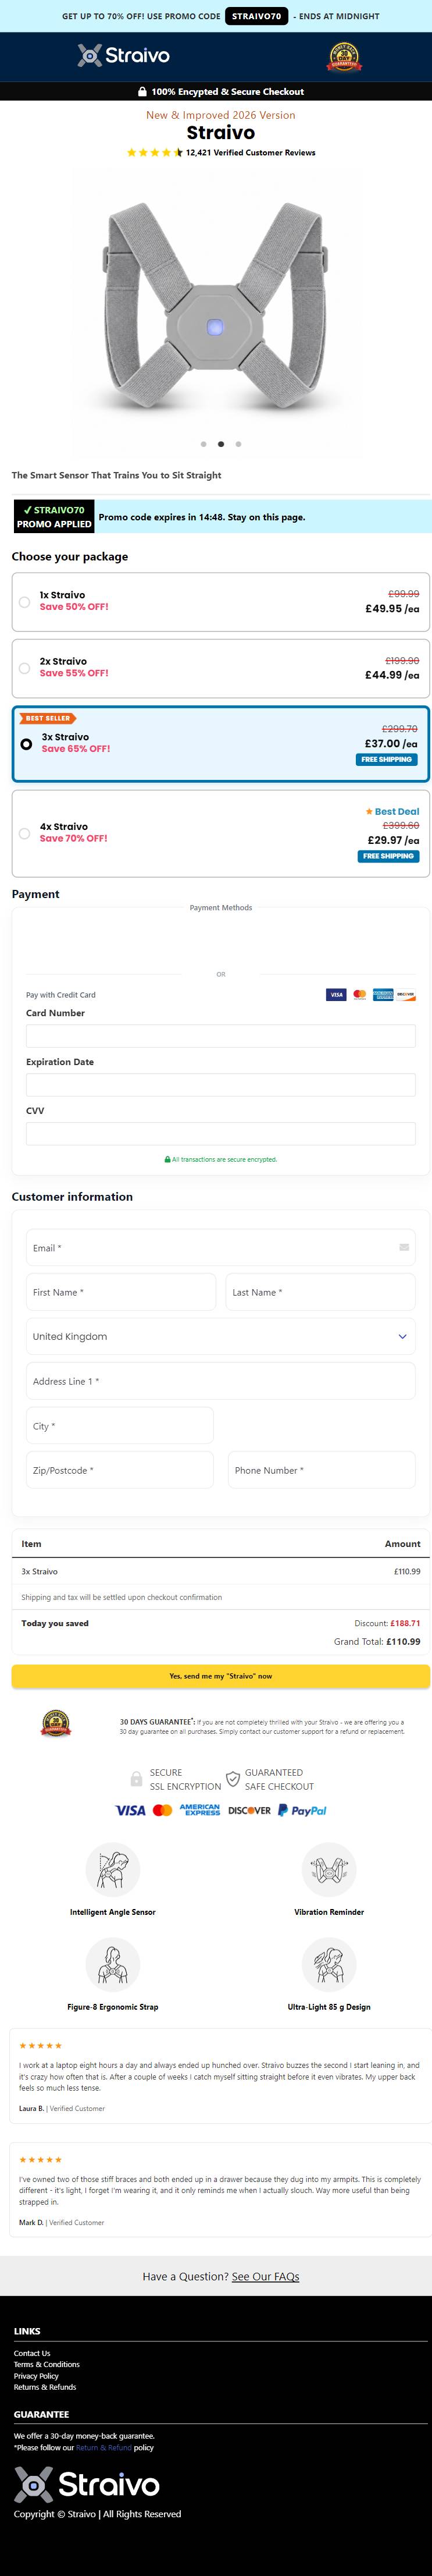
Task: Focus the City field
Action: (x=120, y=1426)
